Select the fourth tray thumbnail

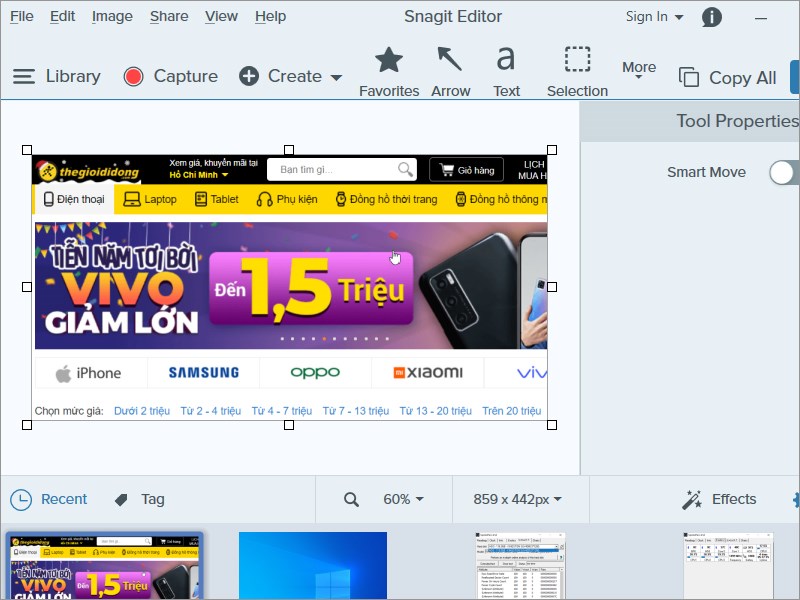coord(728,566)
